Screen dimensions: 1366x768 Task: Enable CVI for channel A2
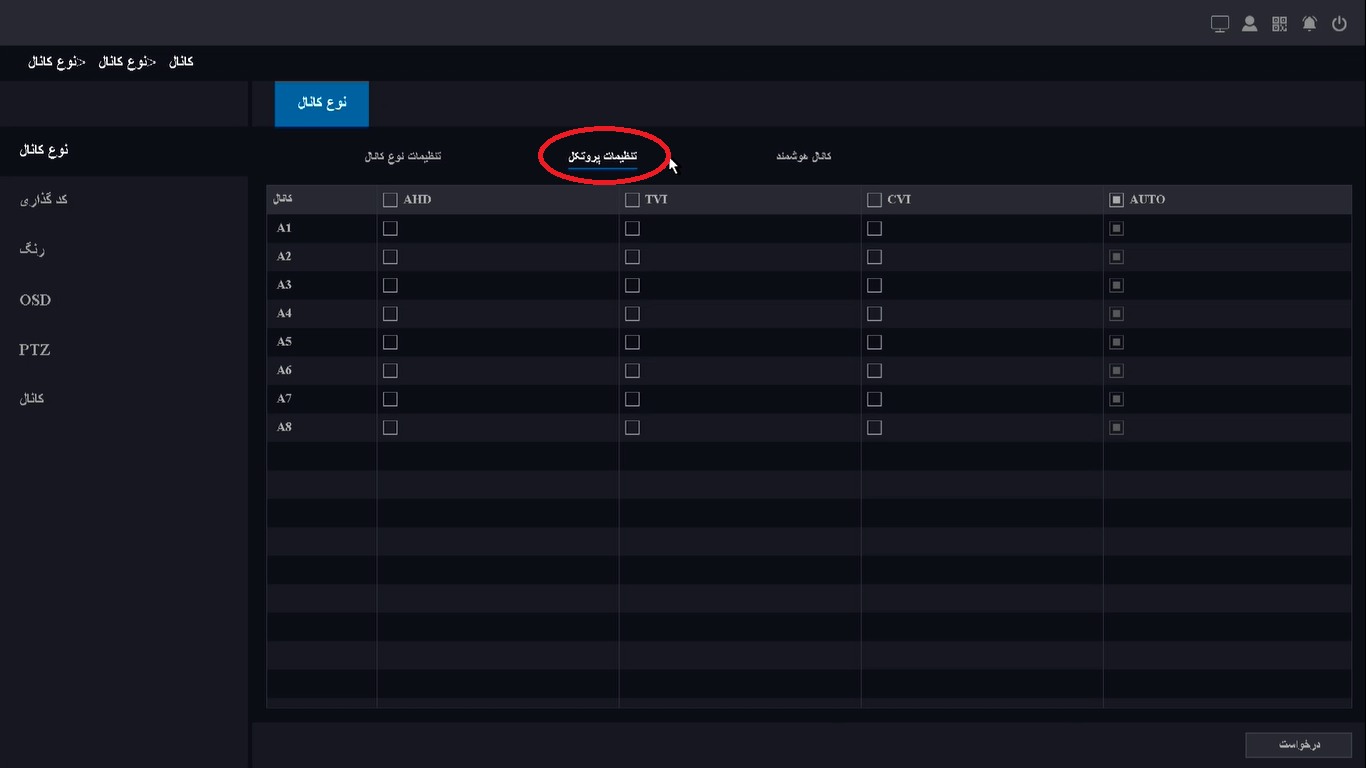874,257
